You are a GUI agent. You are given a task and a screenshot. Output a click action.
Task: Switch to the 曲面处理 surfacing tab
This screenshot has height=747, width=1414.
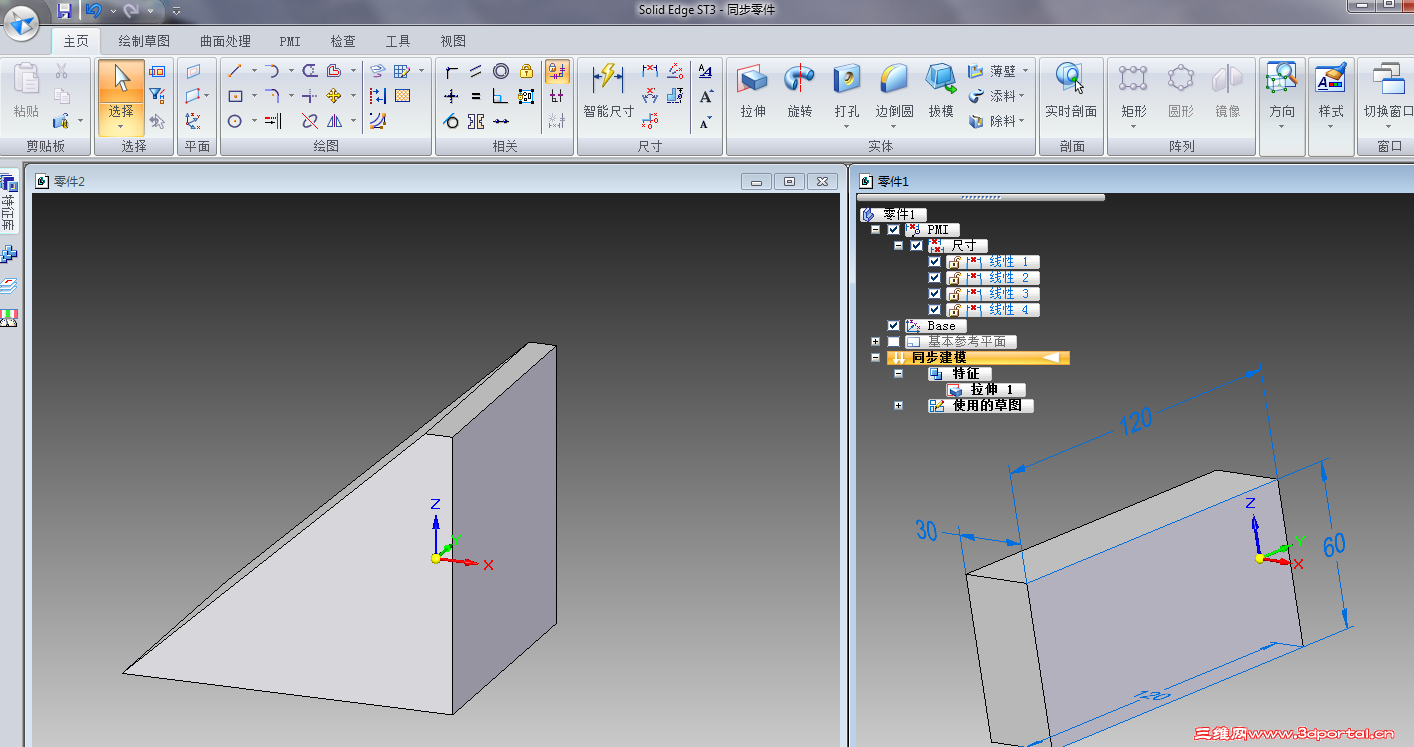[225, 41]
